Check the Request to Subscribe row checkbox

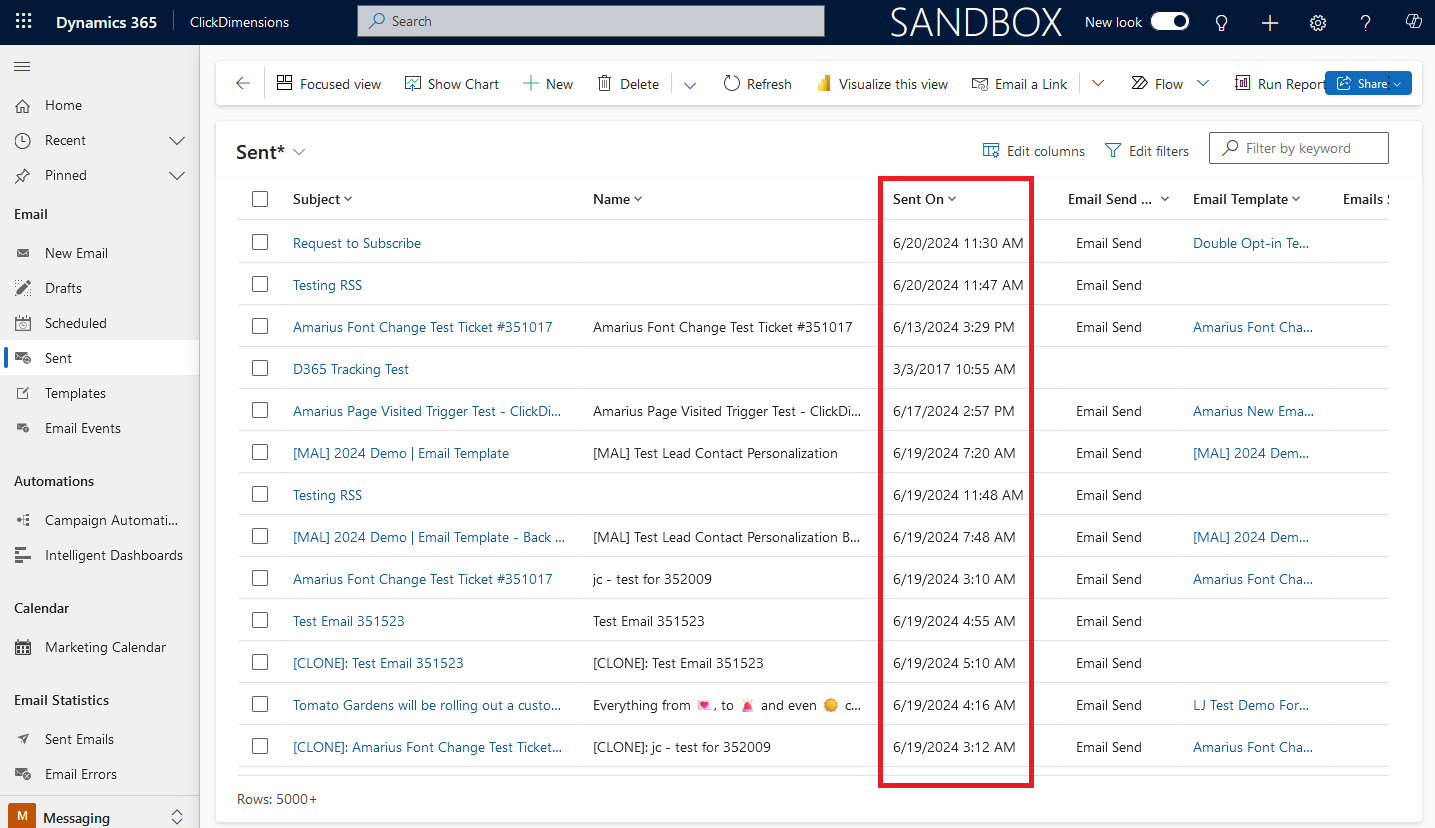[x=260, y=242]
